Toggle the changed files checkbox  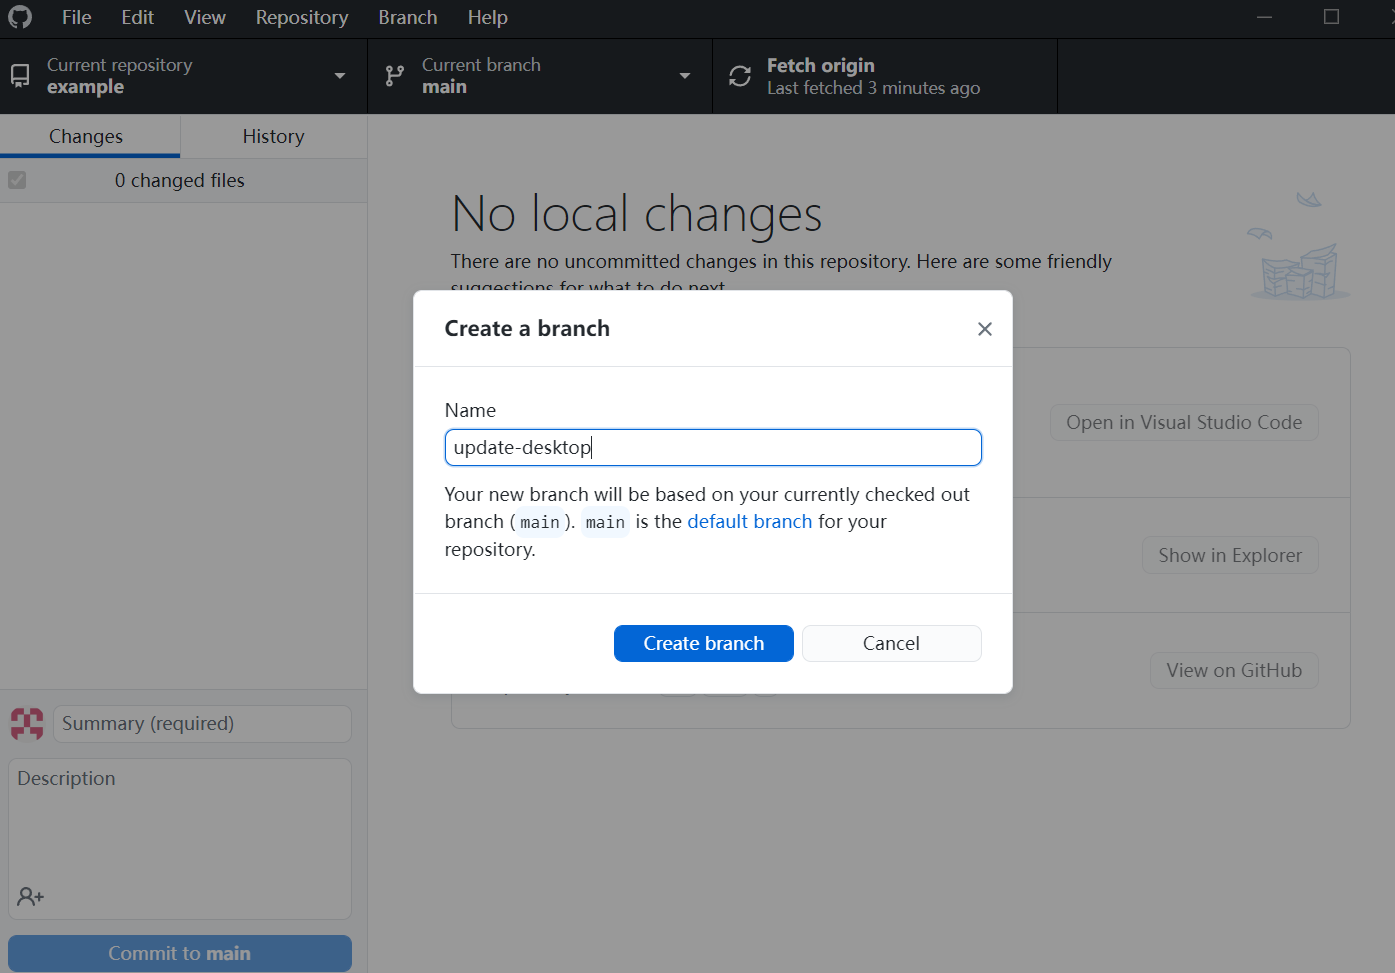tap(17, 180)
